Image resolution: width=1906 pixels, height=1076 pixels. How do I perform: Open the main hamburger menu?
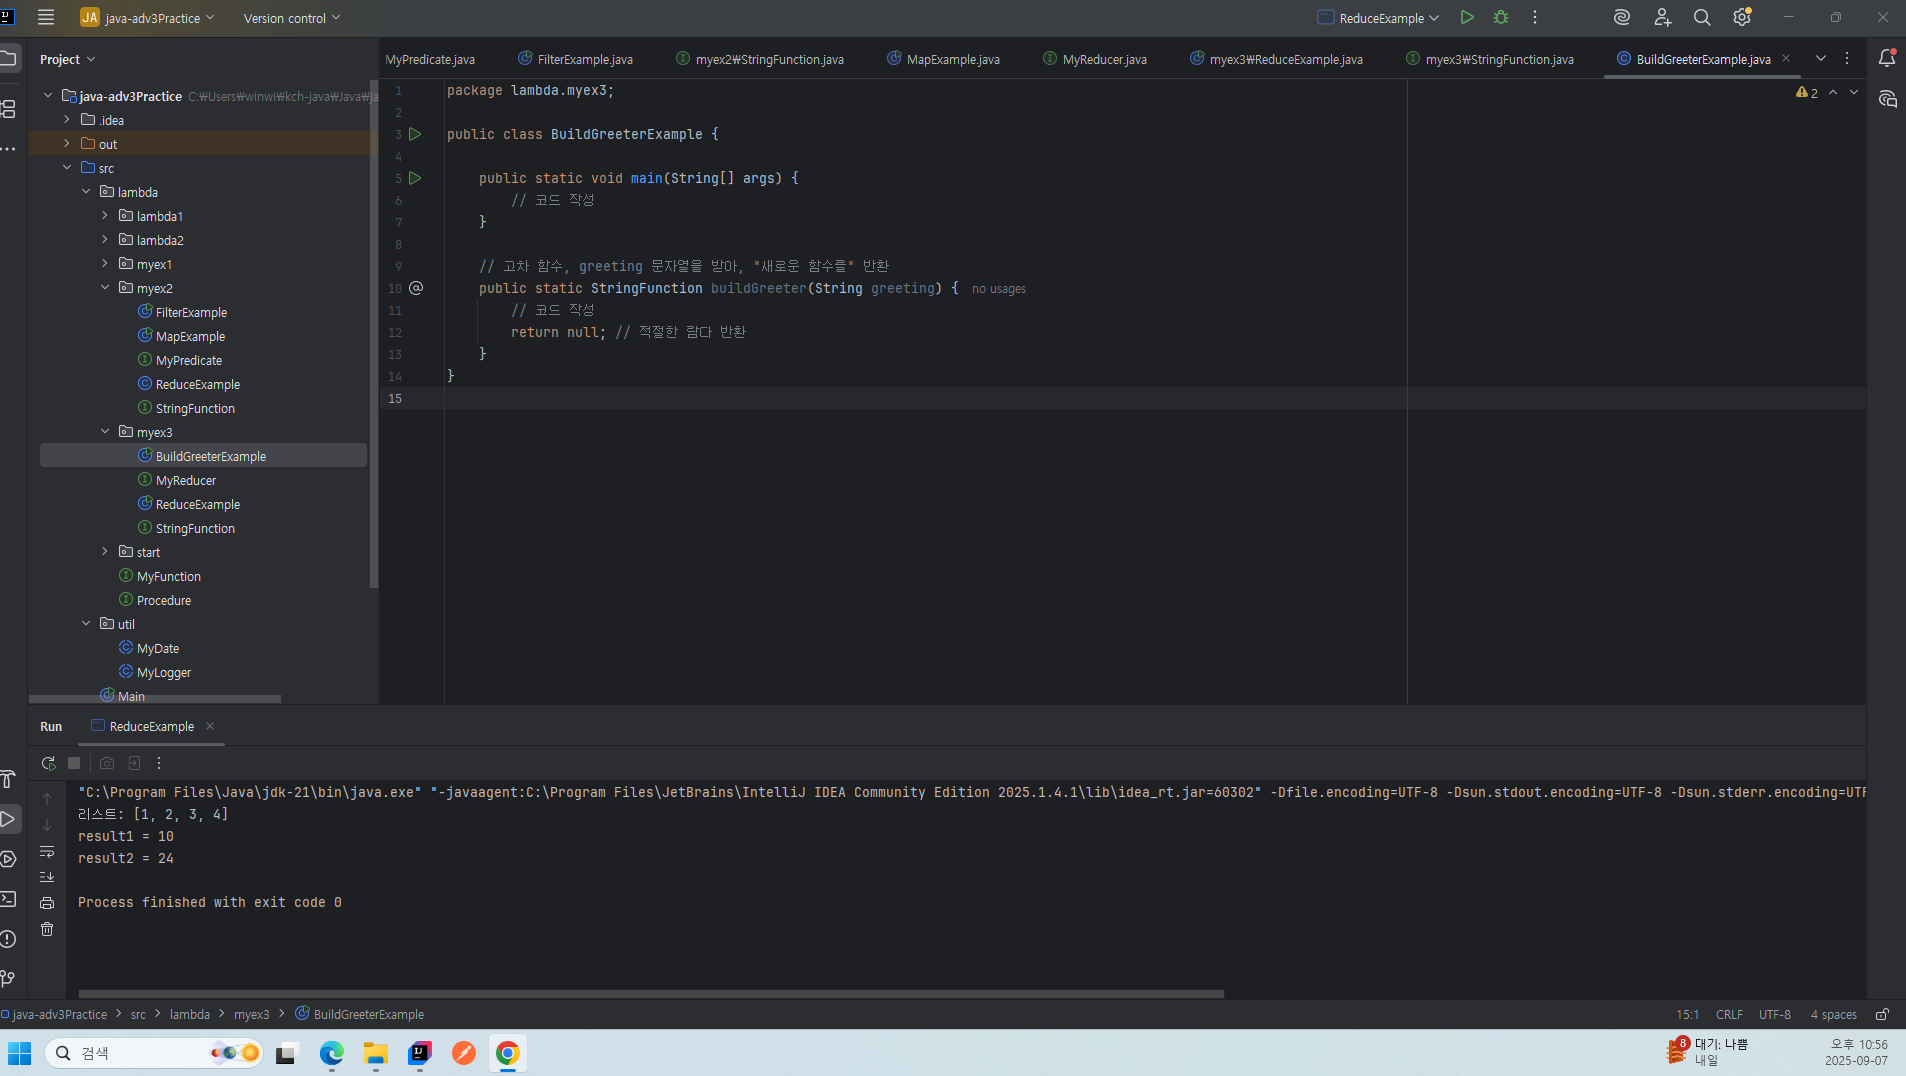(x=46, y=17)
